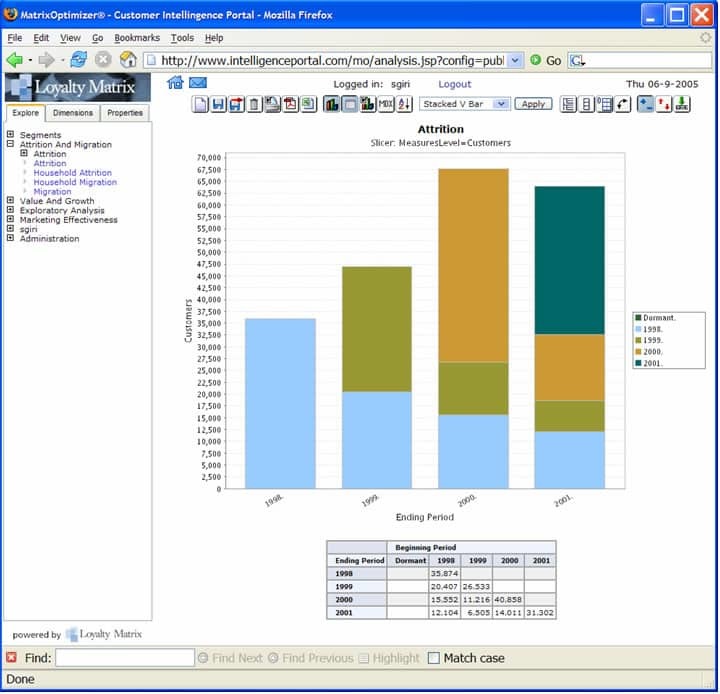Switch to the Properties tab

124,113
